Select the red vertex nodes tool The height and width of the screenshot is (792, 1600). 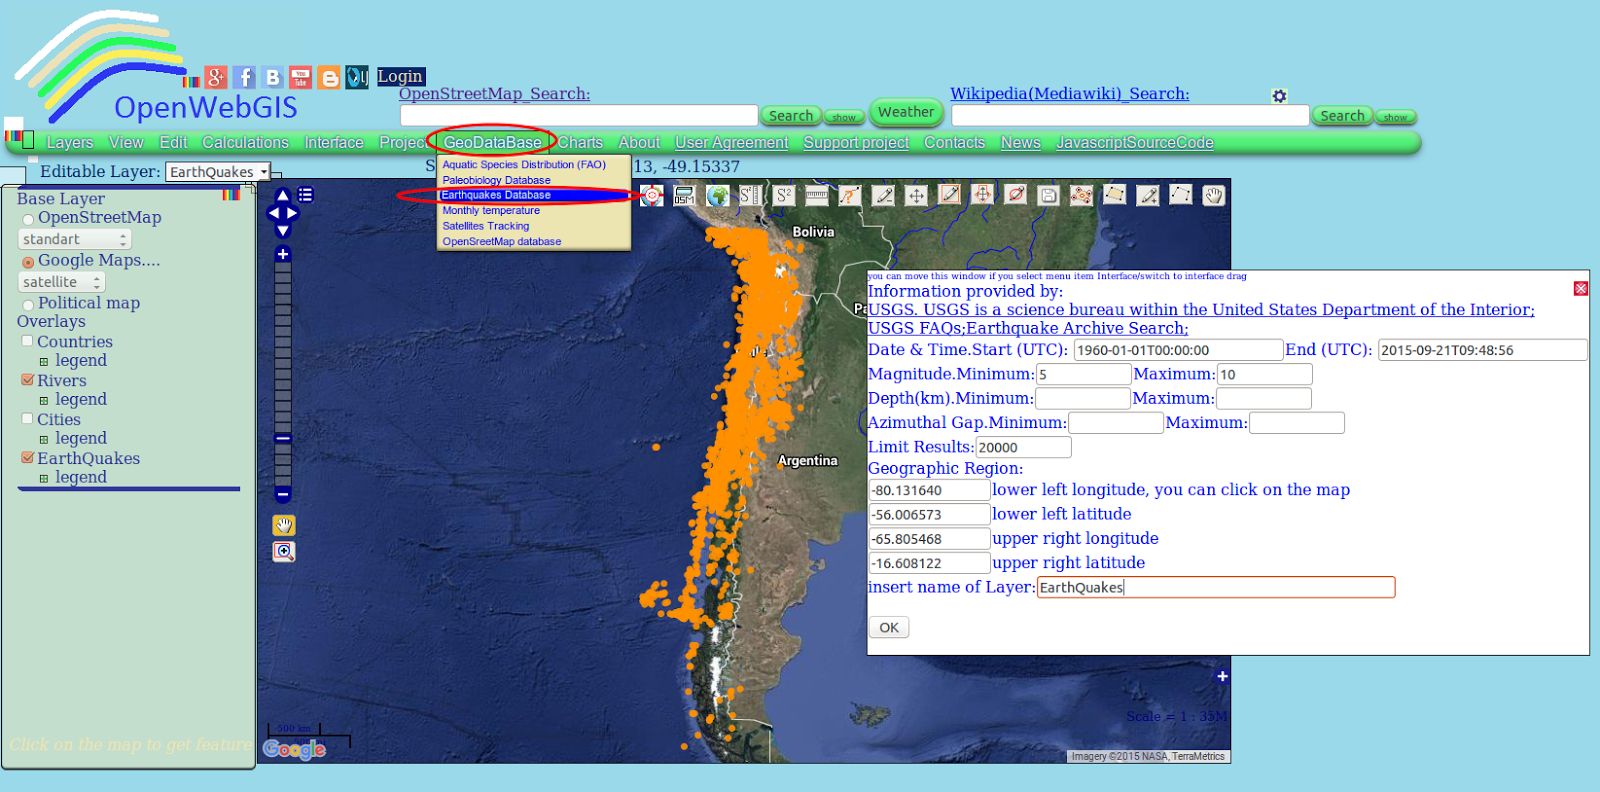[1081, 195]
